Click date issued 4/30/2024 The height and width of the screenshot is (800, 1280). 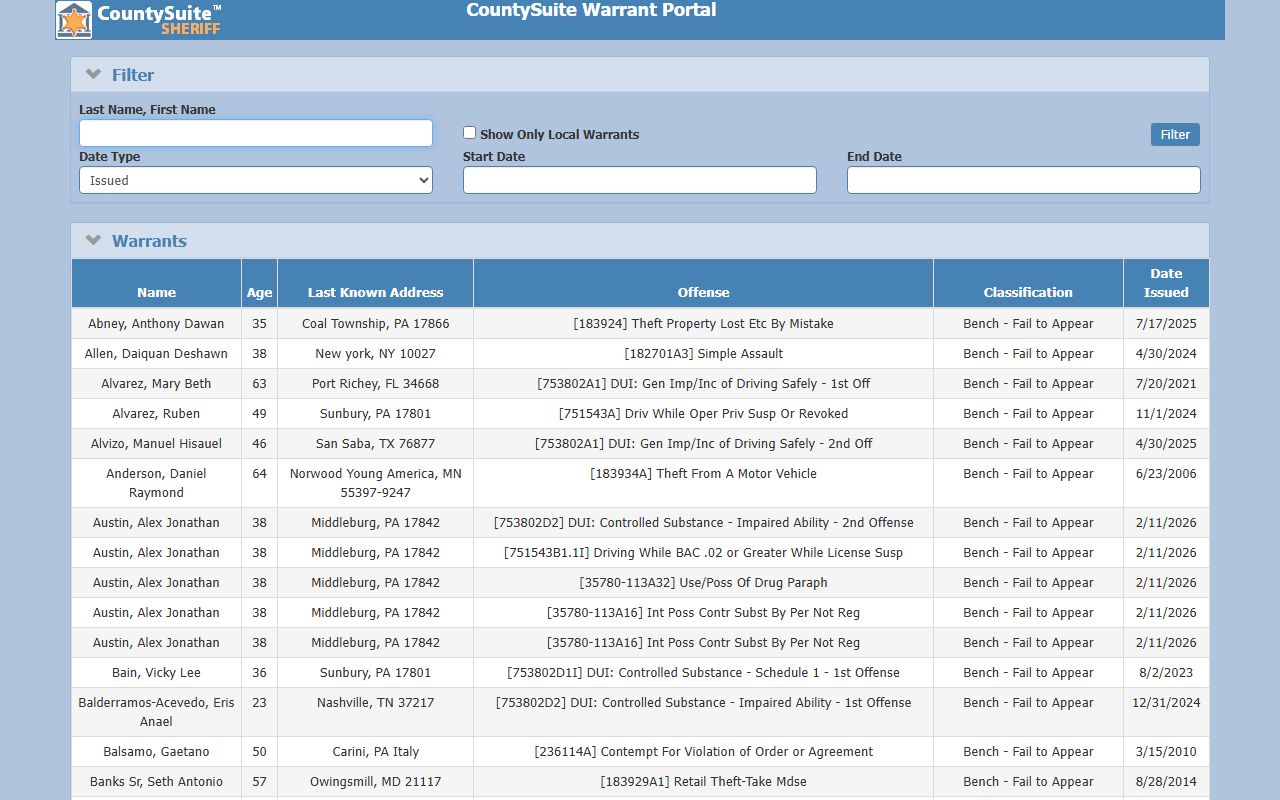(1166, 353)
